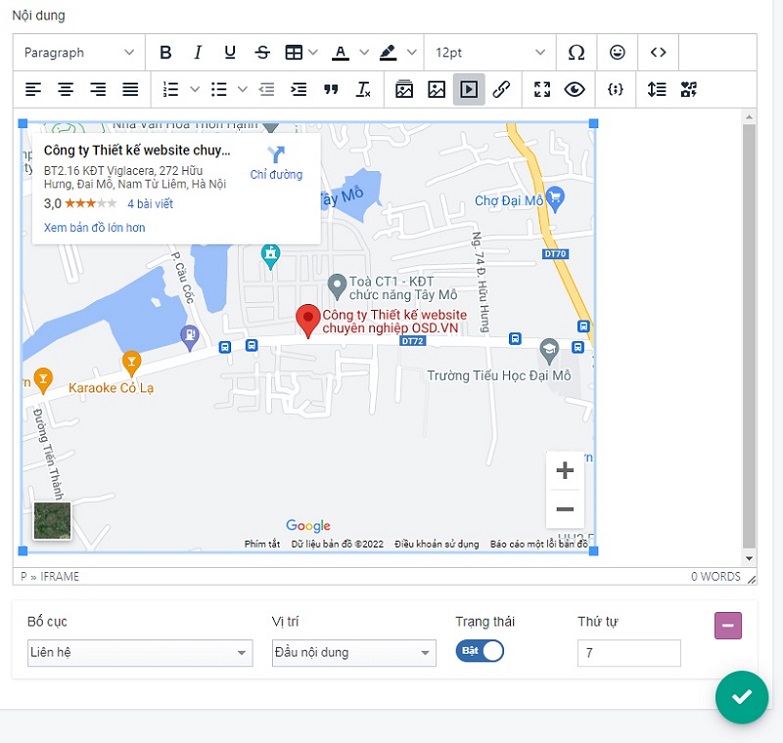Toggle bold text formatting

click(166, 53)
